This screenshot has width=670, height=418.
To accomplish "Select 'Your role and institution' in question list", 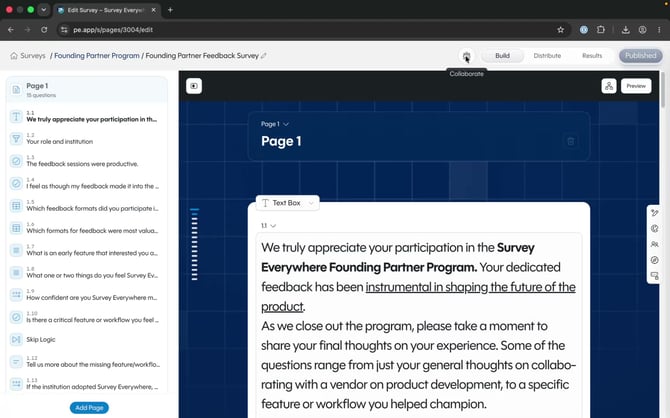I will coord(59,141).
